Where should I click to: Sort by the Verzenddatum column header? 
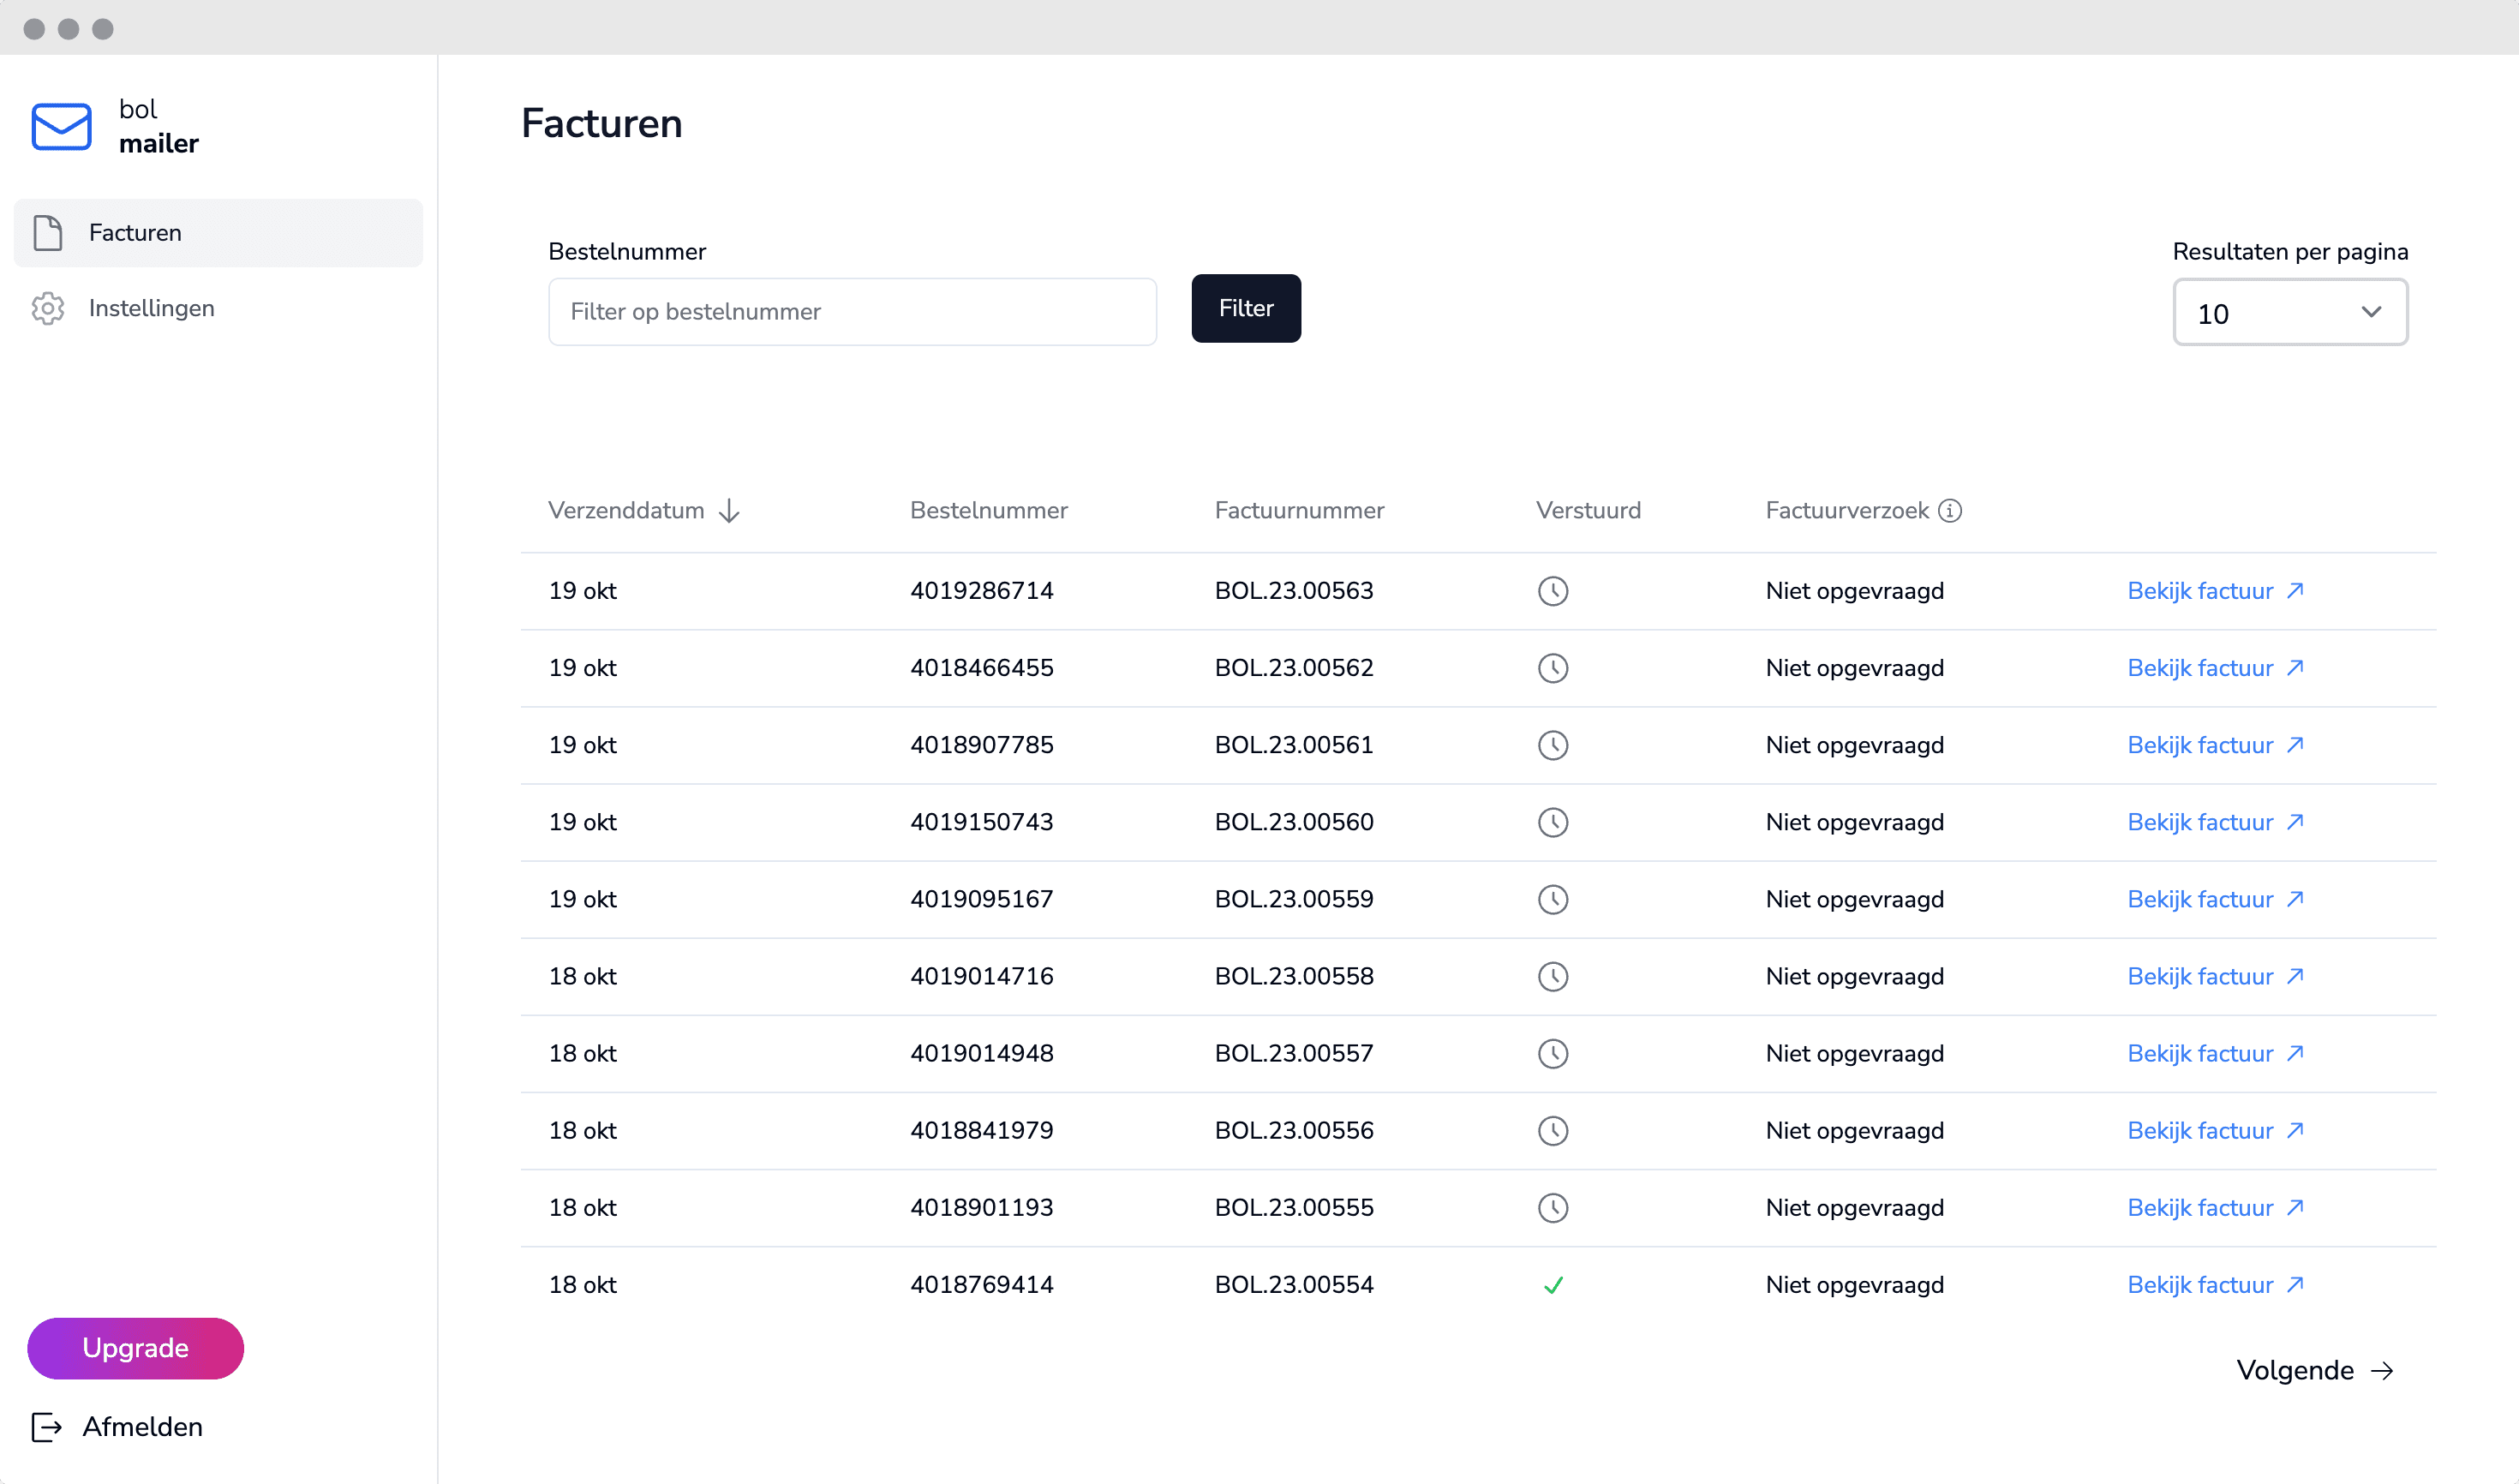coord(626,511)
